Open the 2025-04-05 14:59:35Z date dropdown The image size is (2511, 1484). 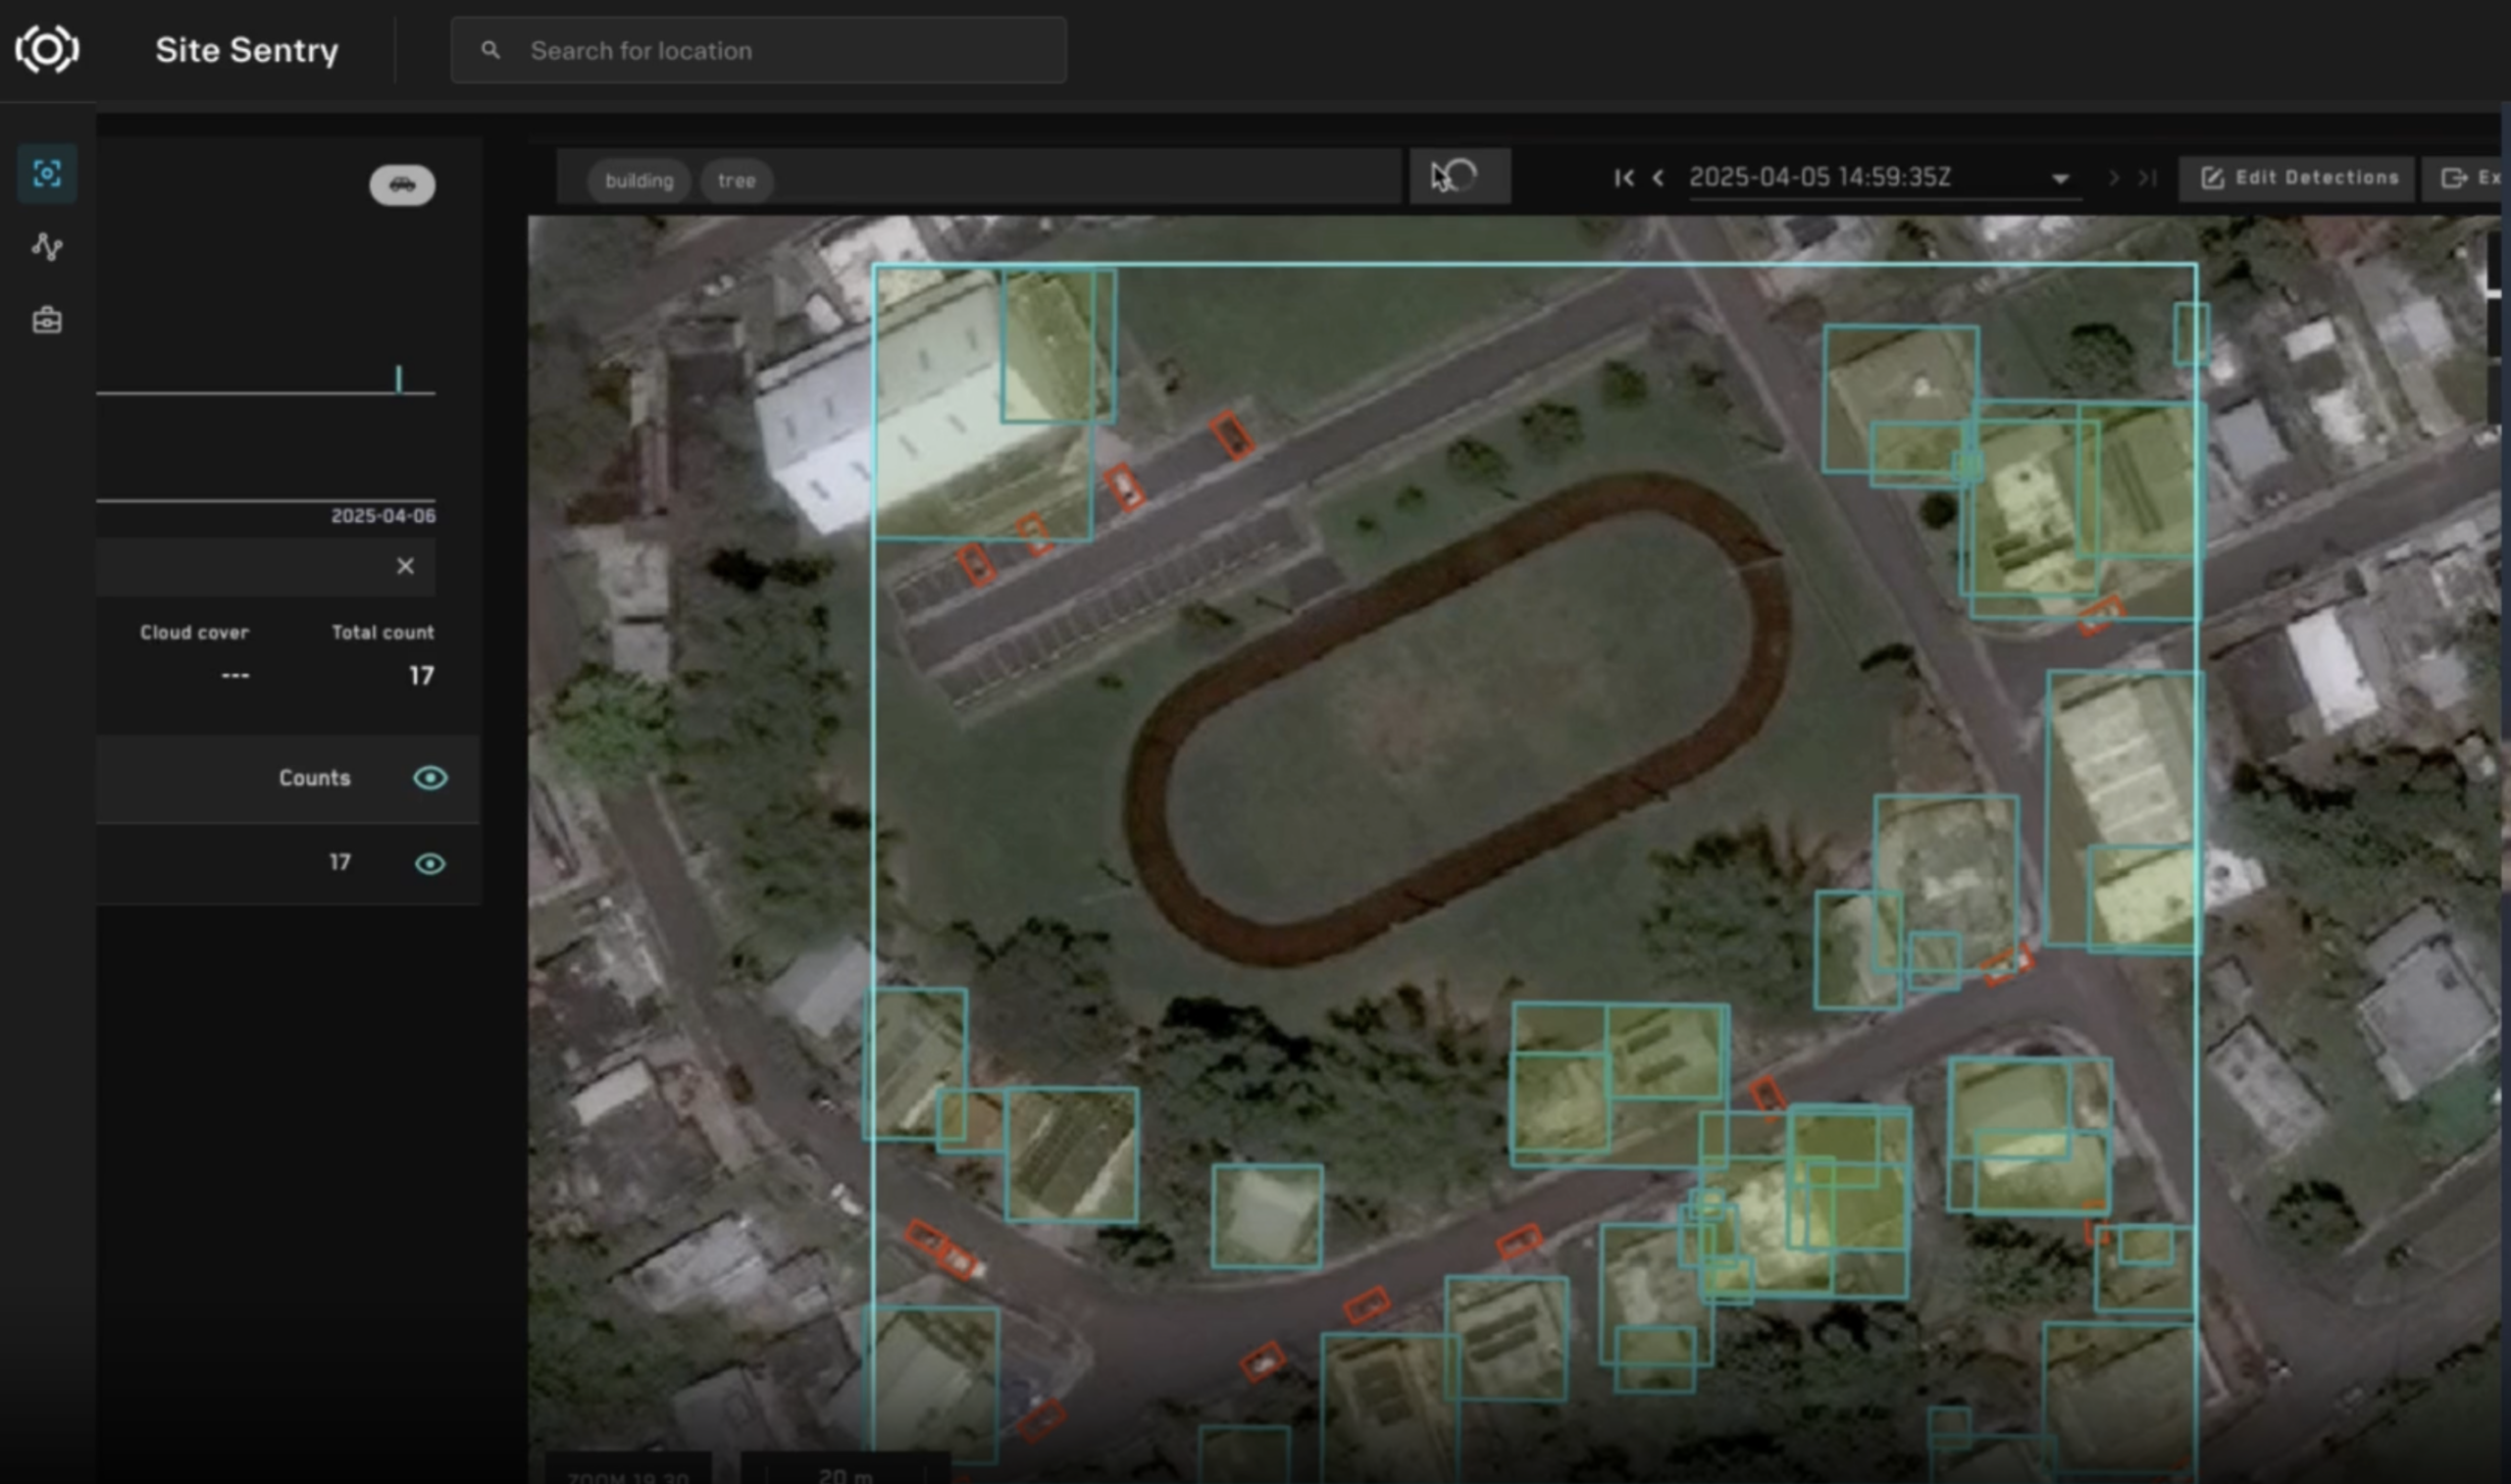(x=1884, y=178)
